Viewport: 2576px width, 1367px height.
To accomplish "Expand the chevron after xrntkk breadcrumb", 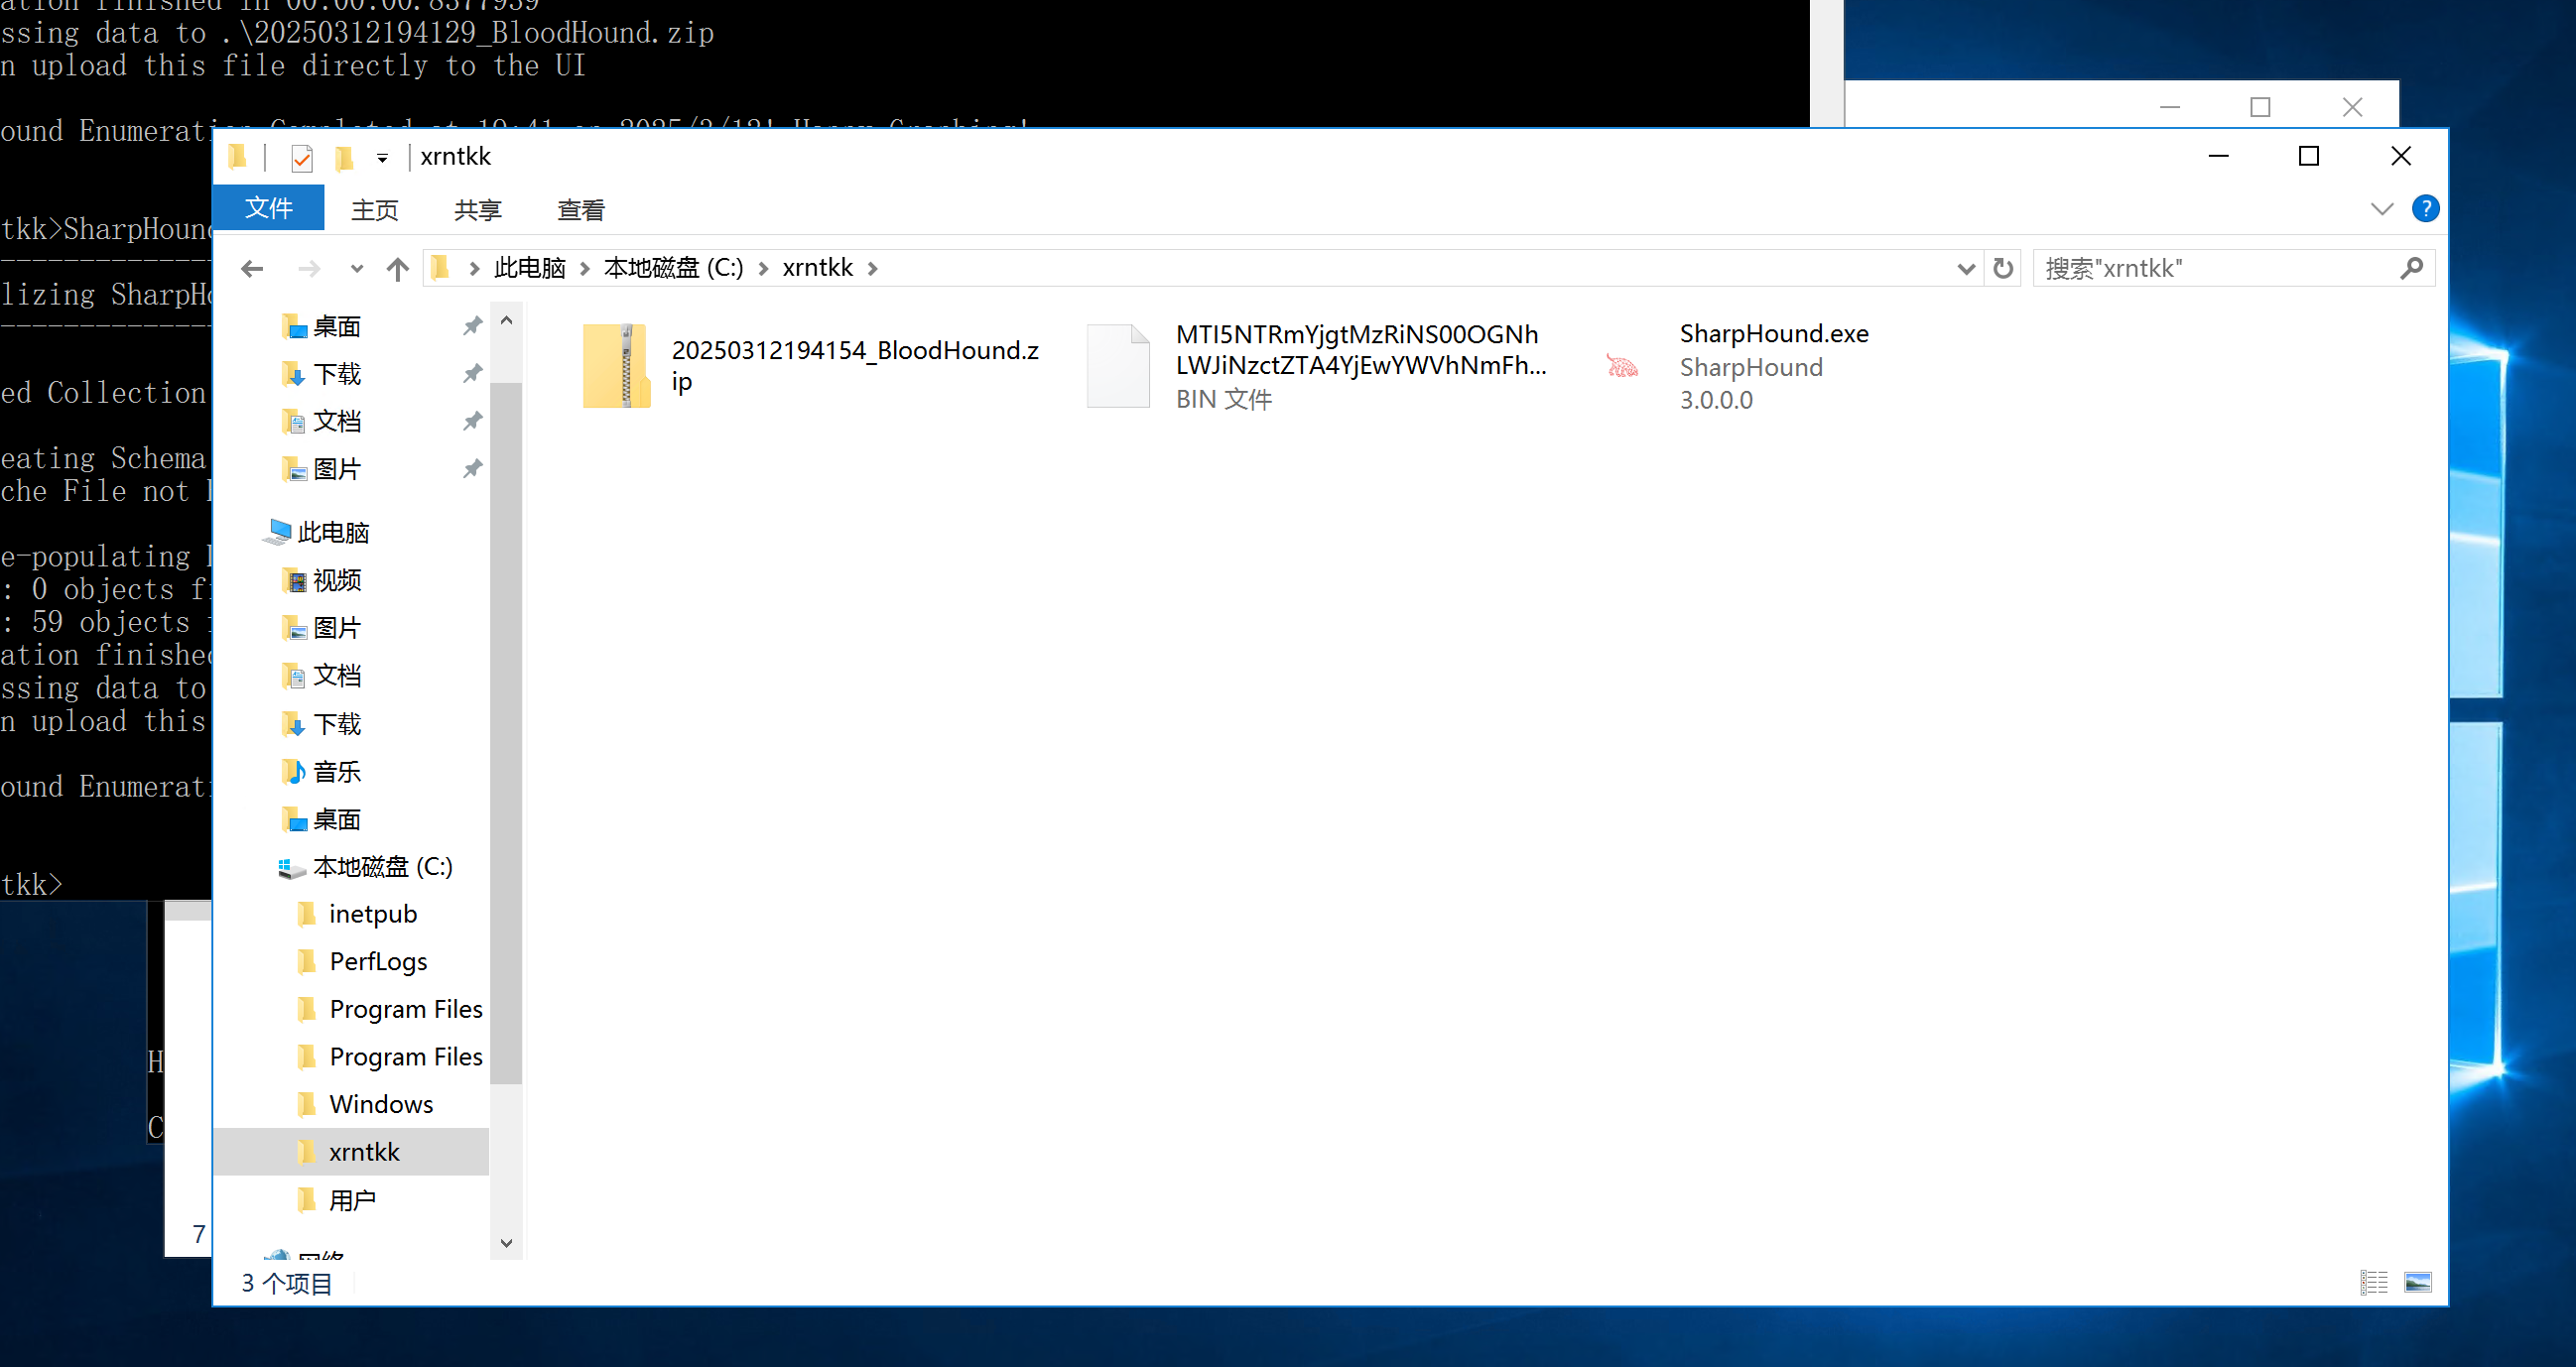I will tap(873, 268).
